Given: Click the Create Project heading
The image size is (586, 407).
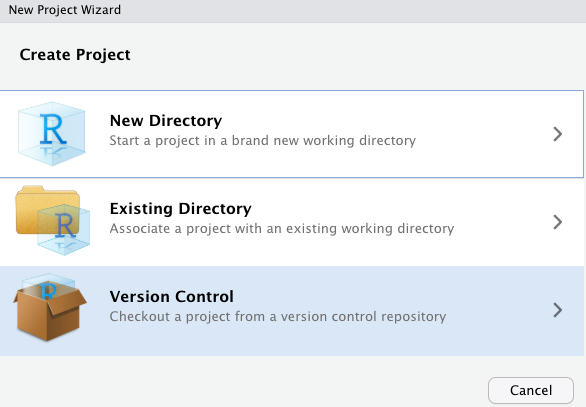Looking at the screenshot, I should pyautogui.click(x=75, y=55).
